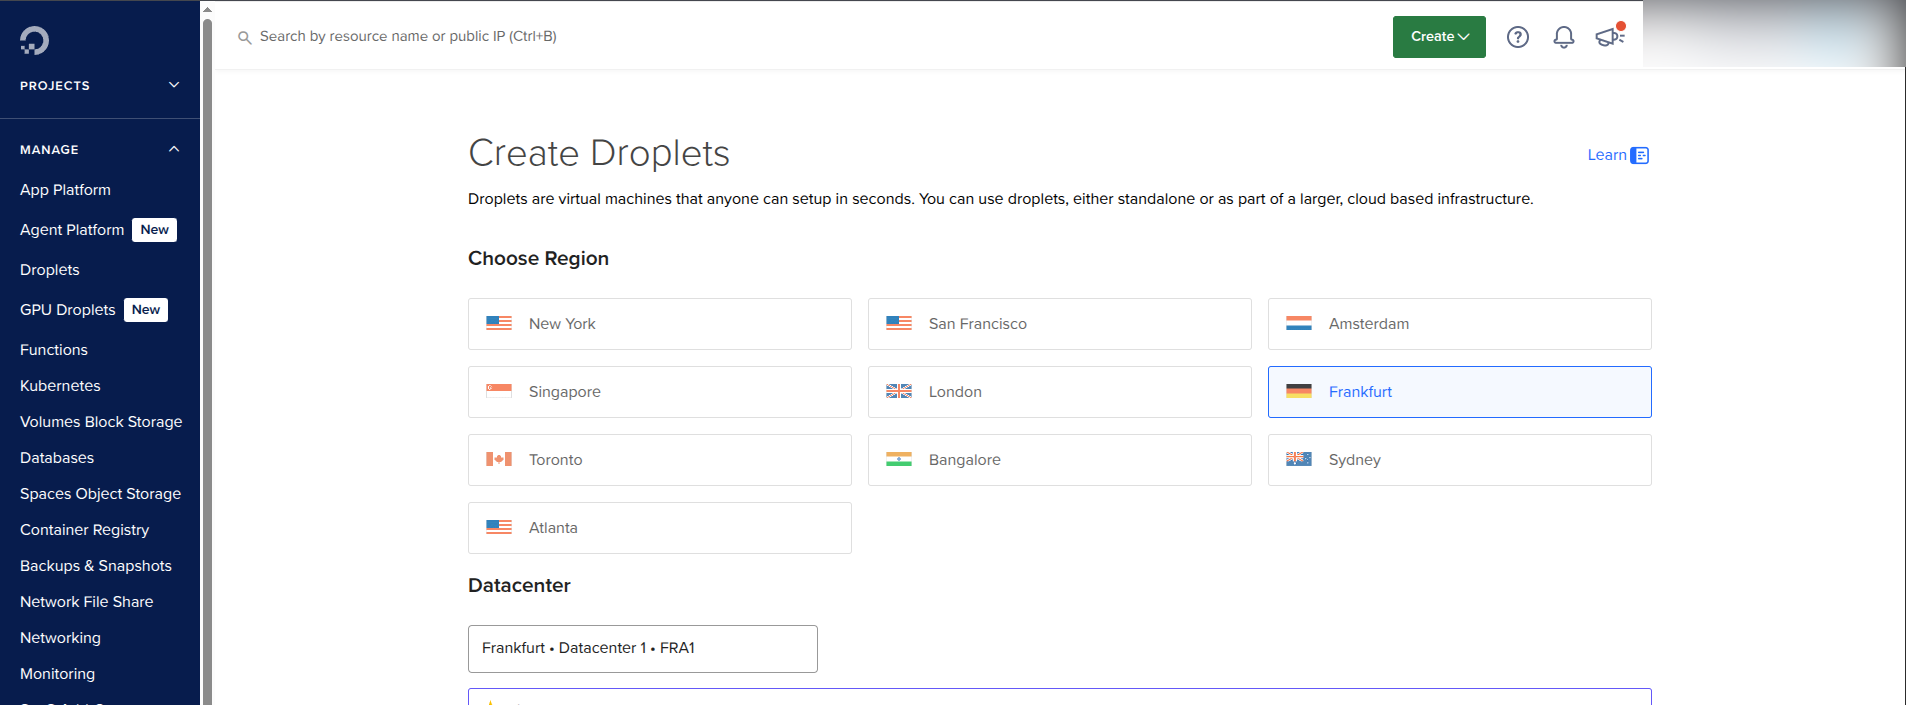
Task: Focus the resource name search field
Action: point(408,37)
